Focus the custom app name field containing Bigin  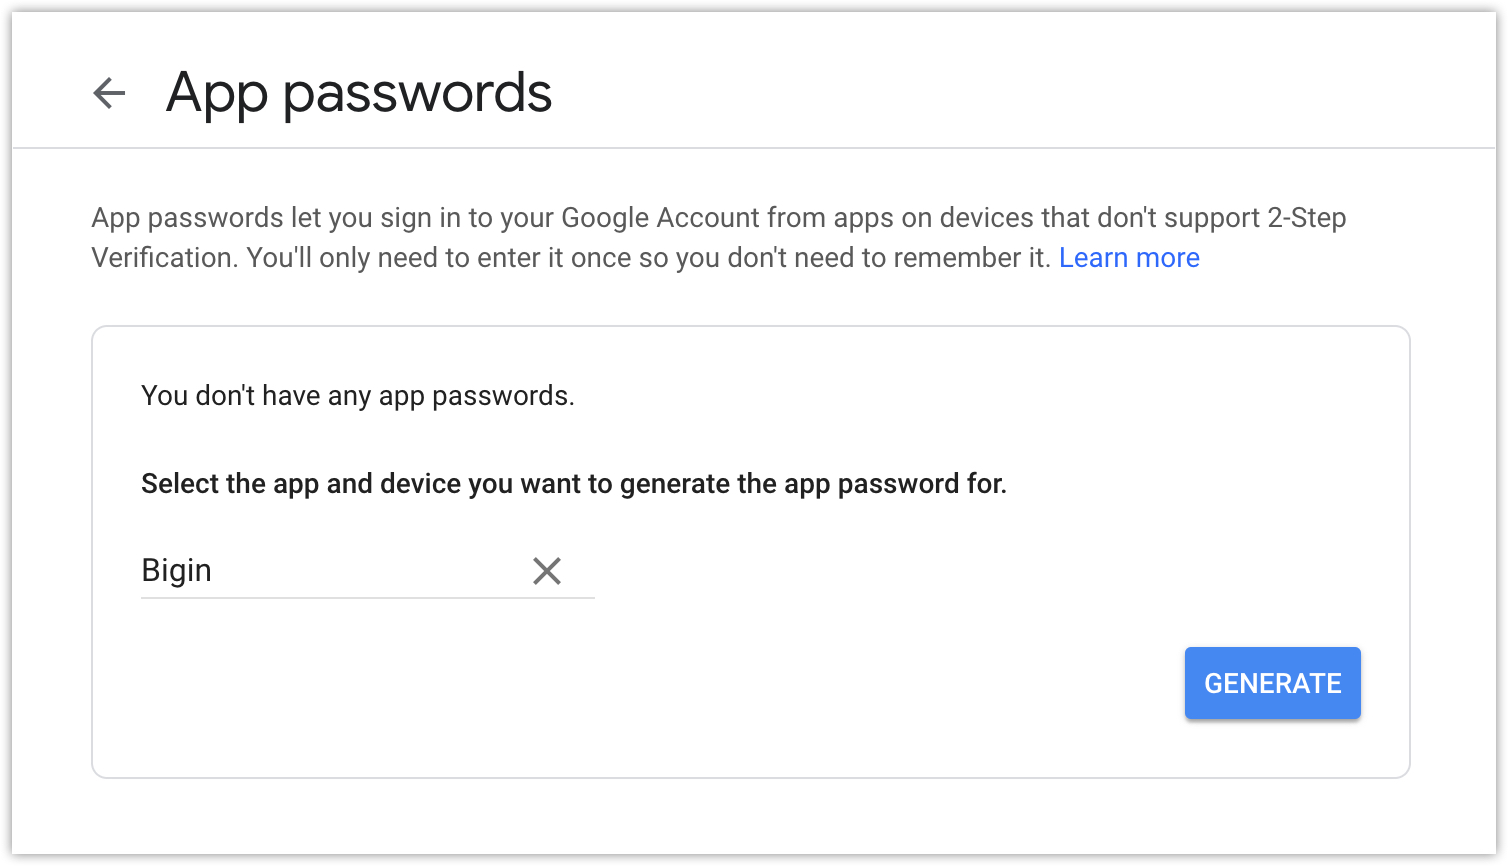click(x=368, y=571)
